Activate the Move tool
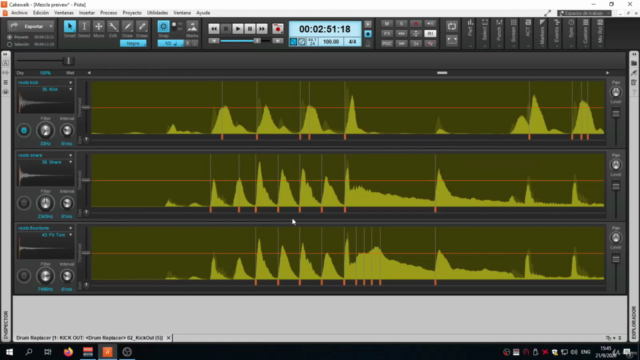Image resolution: width=640 pixels, height=360 pixels. pyautogui.click(x=98, y=27)
